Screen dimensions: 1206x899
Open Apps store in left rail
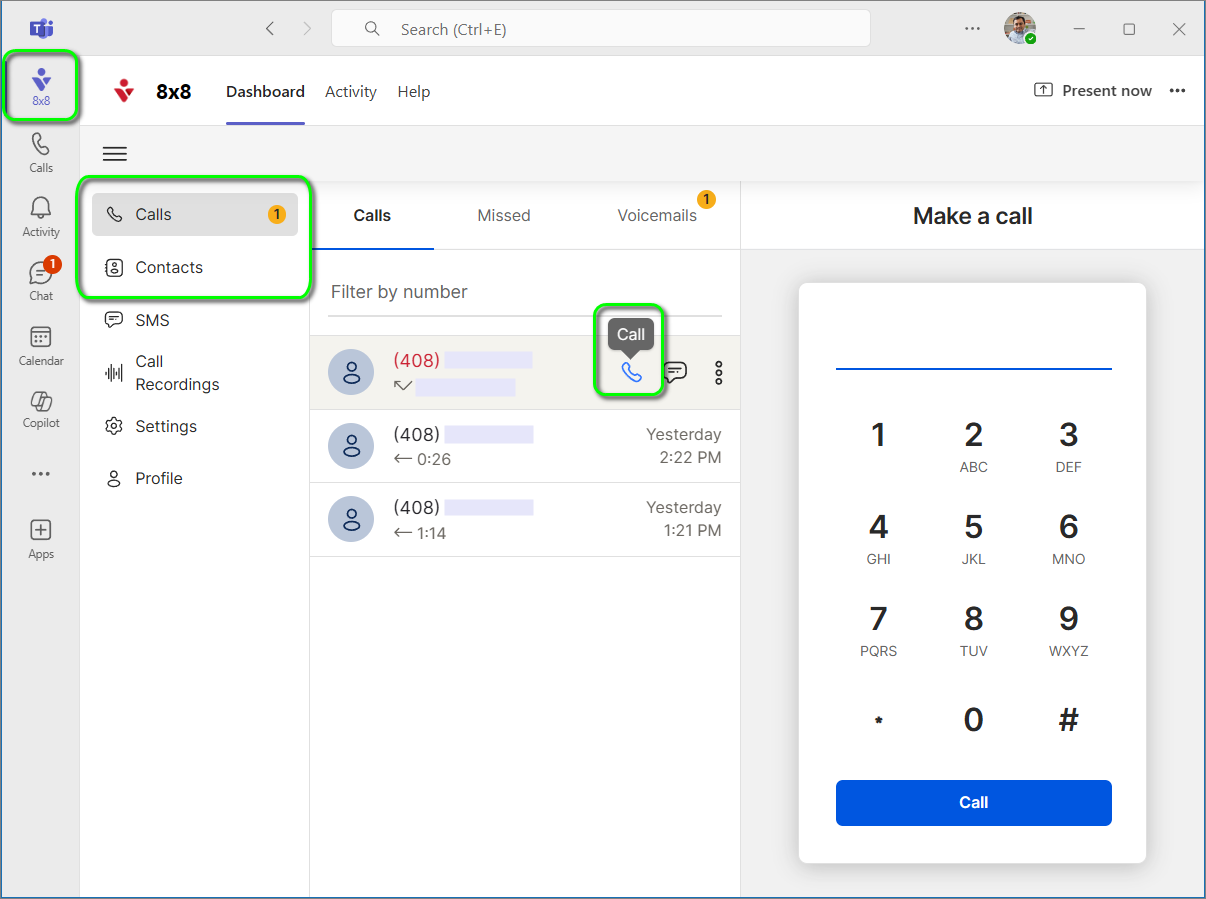coord(41,539)
